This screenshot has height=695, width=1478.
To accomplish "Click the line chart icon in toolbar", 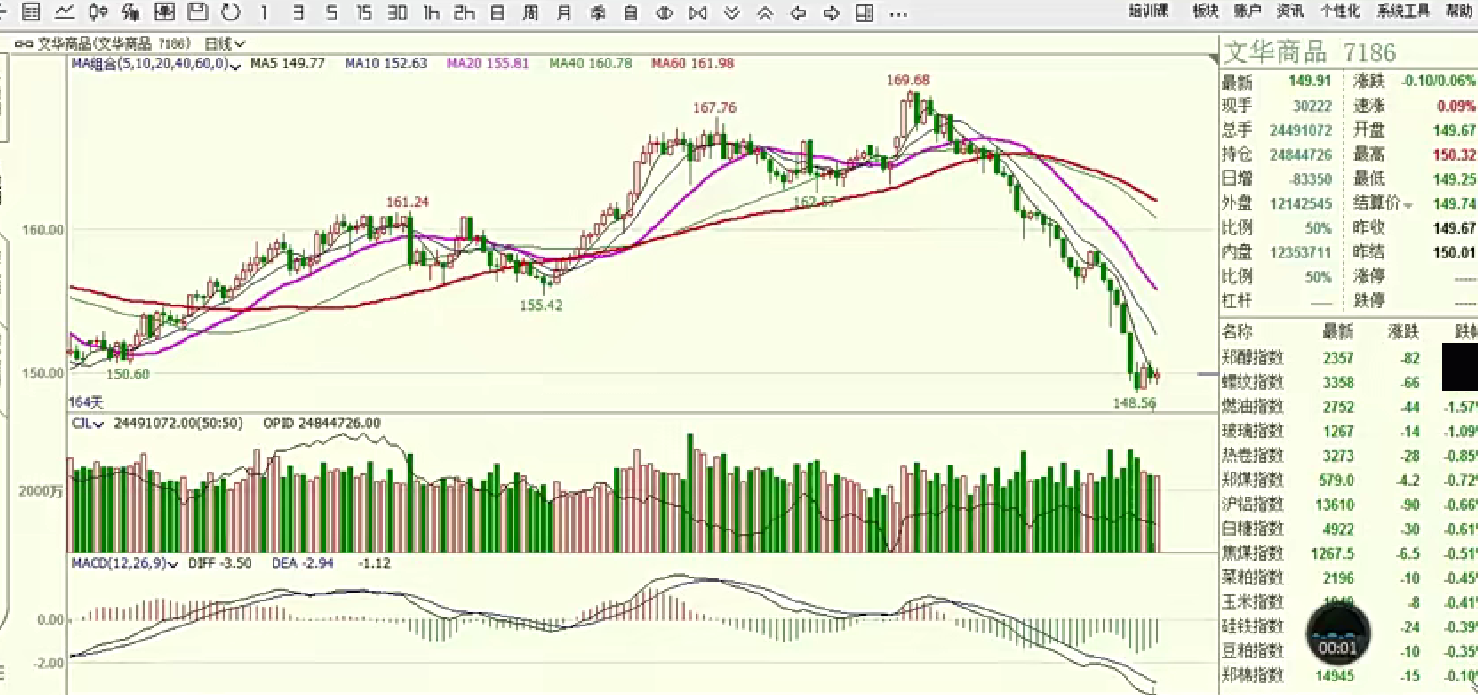I will click(x=64, y=12).
